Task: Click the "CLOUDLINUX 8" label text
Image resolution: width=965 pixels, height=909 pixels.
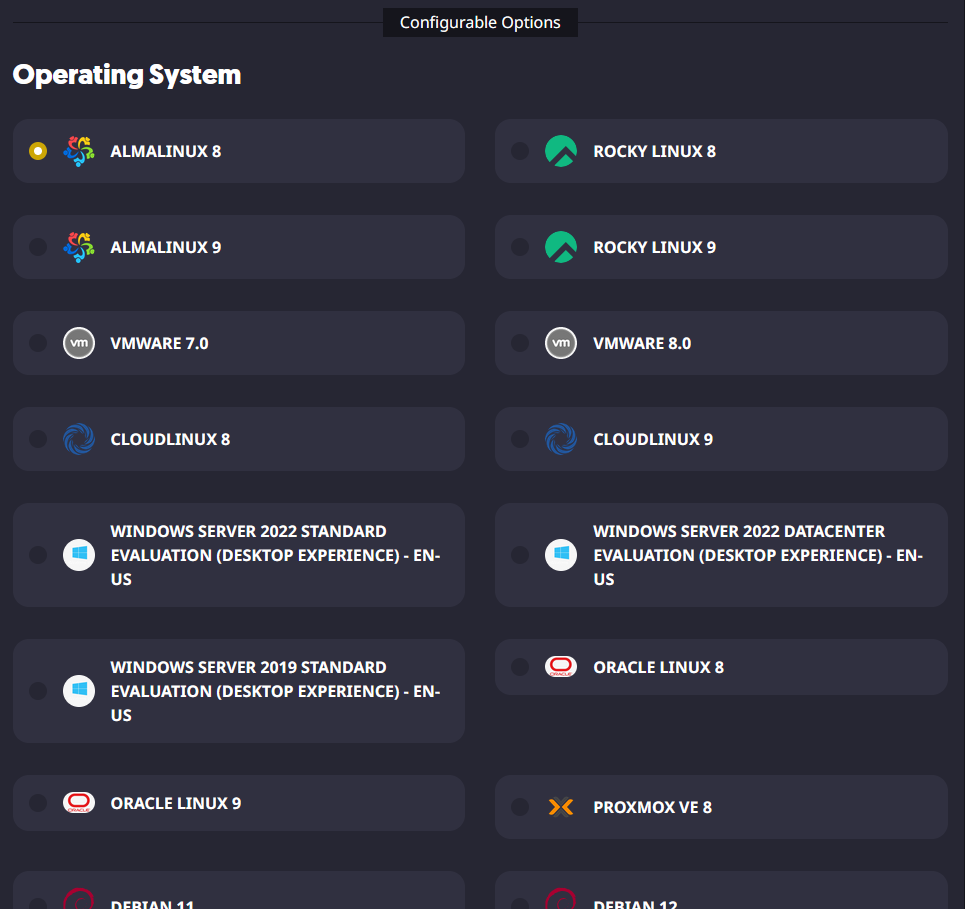Action: [x=170, y=439]
